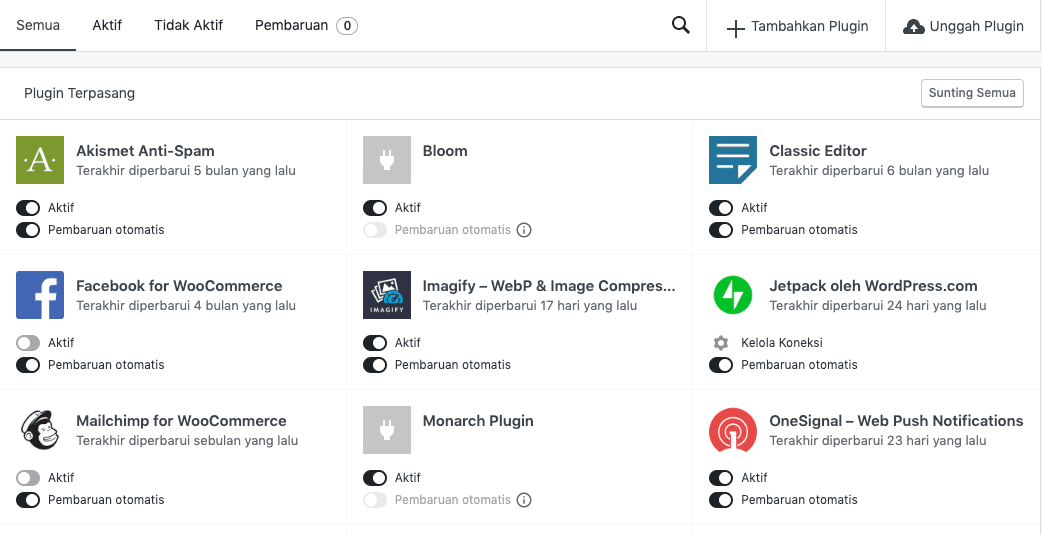
Task: Toggle OneSignal Aktif switch
Action: click(x=721, y=478)
